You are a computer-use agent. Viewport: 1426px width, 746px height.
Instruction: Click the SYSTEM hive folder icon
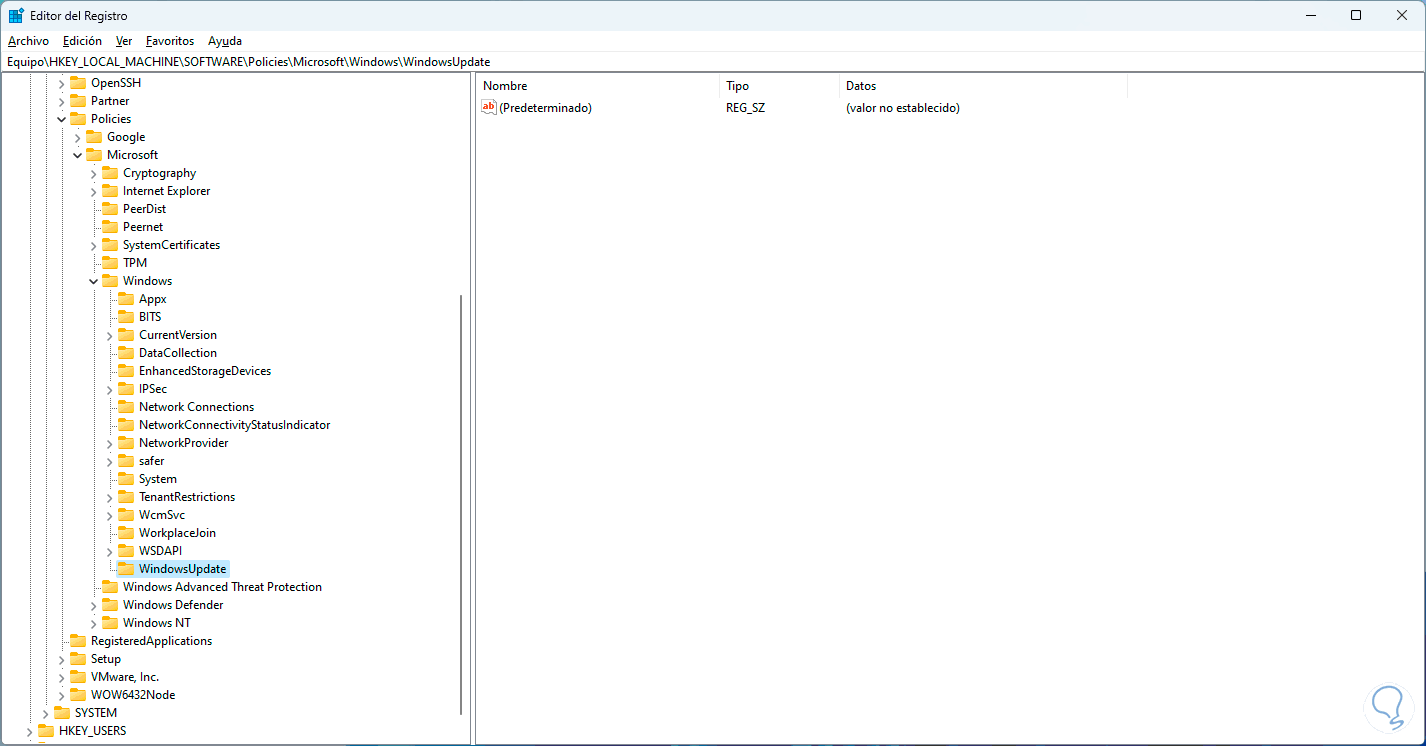pyautogui.click(x=62, y=713)
